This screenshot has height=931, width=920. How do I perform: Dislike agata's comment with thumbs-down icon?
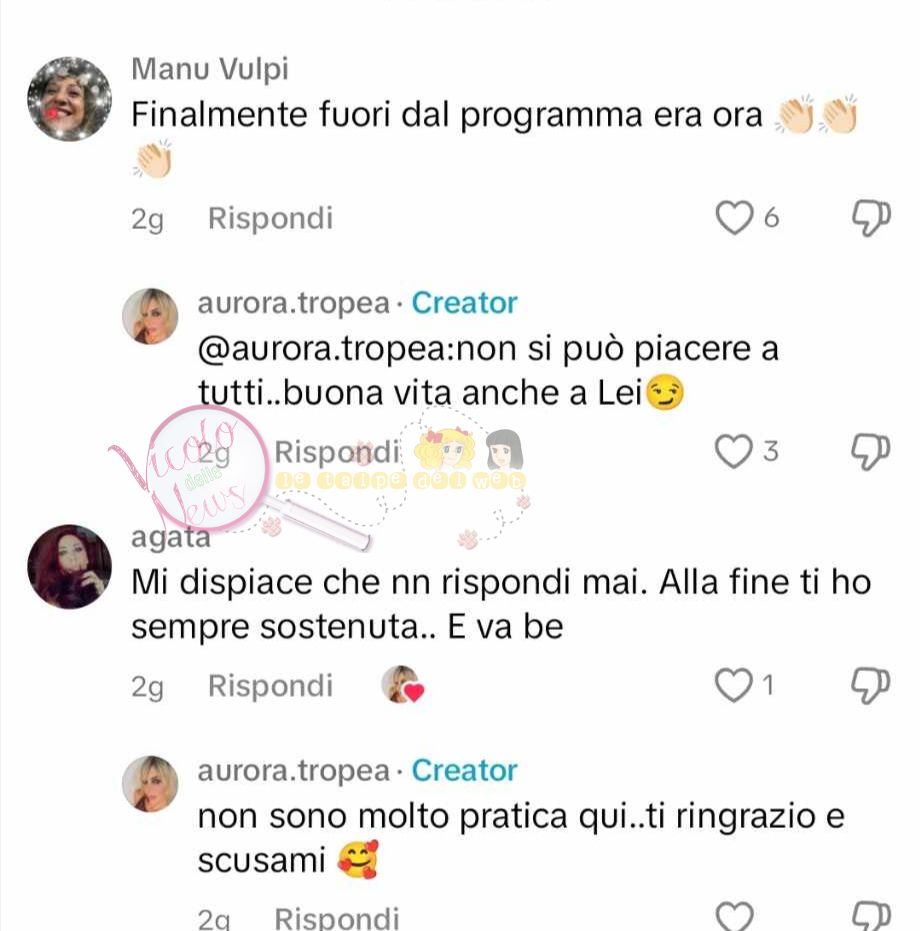point(871,685)
